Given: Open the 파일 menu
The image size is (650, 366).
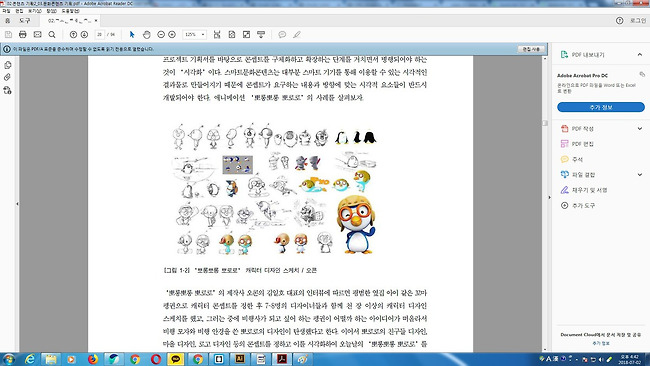Looking at the screenshot, I should (x=6, y=11).
